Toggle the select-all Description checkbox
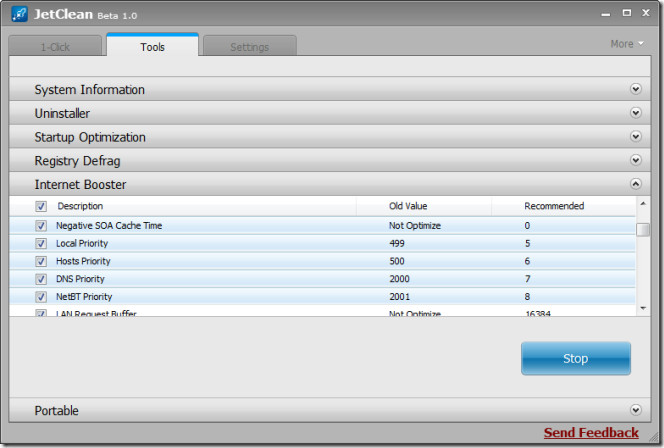This screenshot has height=448, width=664. (41, 206)
